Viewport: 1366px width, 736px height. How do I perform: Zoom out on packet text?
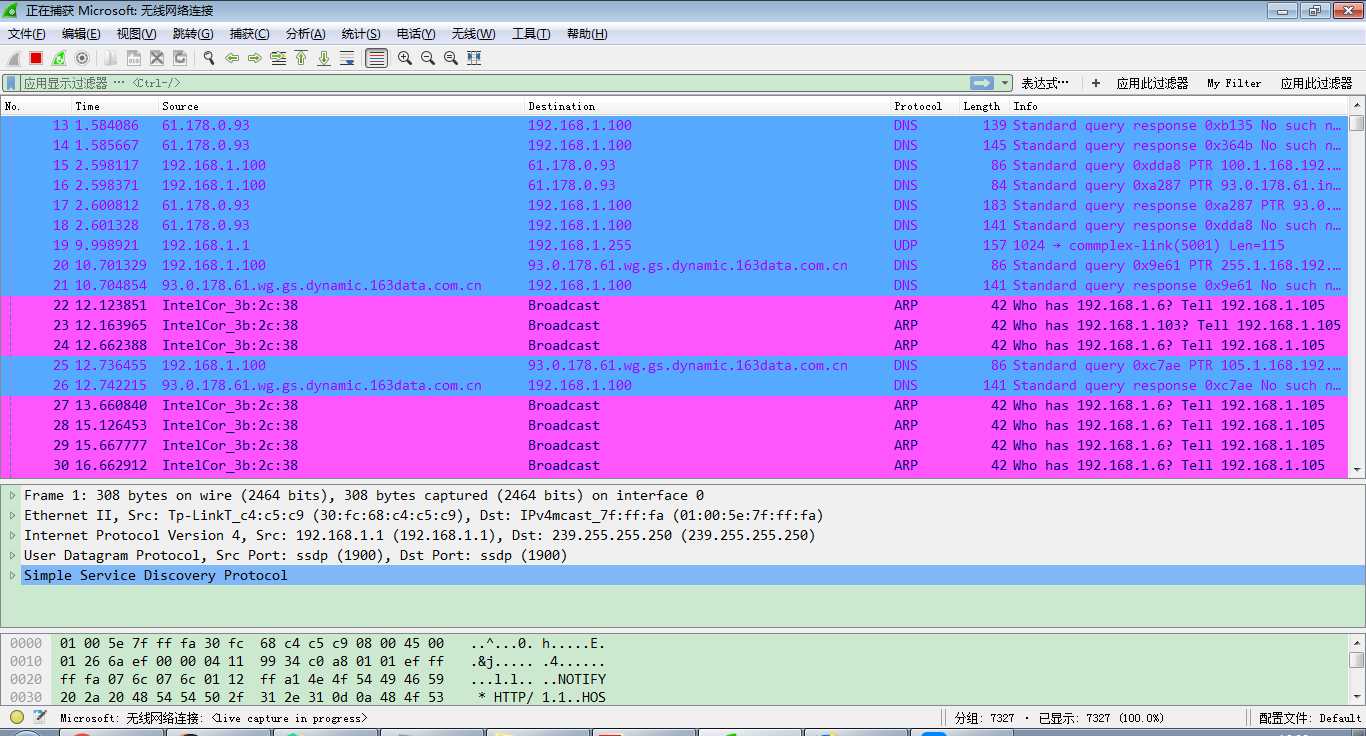click(x=428, y=58)
